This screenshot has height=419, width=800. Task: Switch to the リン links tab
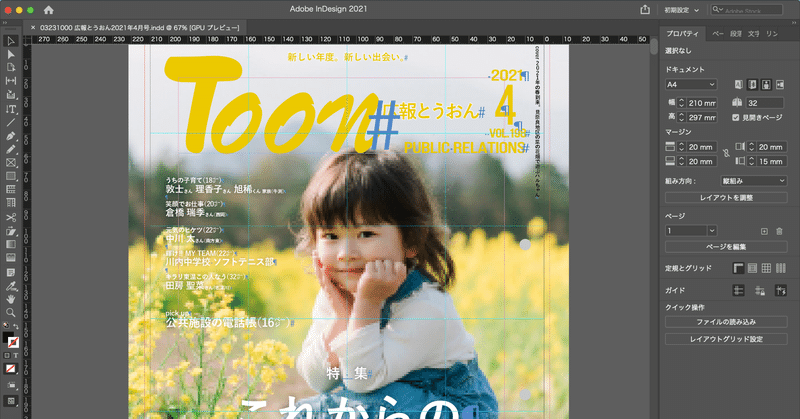772,34
